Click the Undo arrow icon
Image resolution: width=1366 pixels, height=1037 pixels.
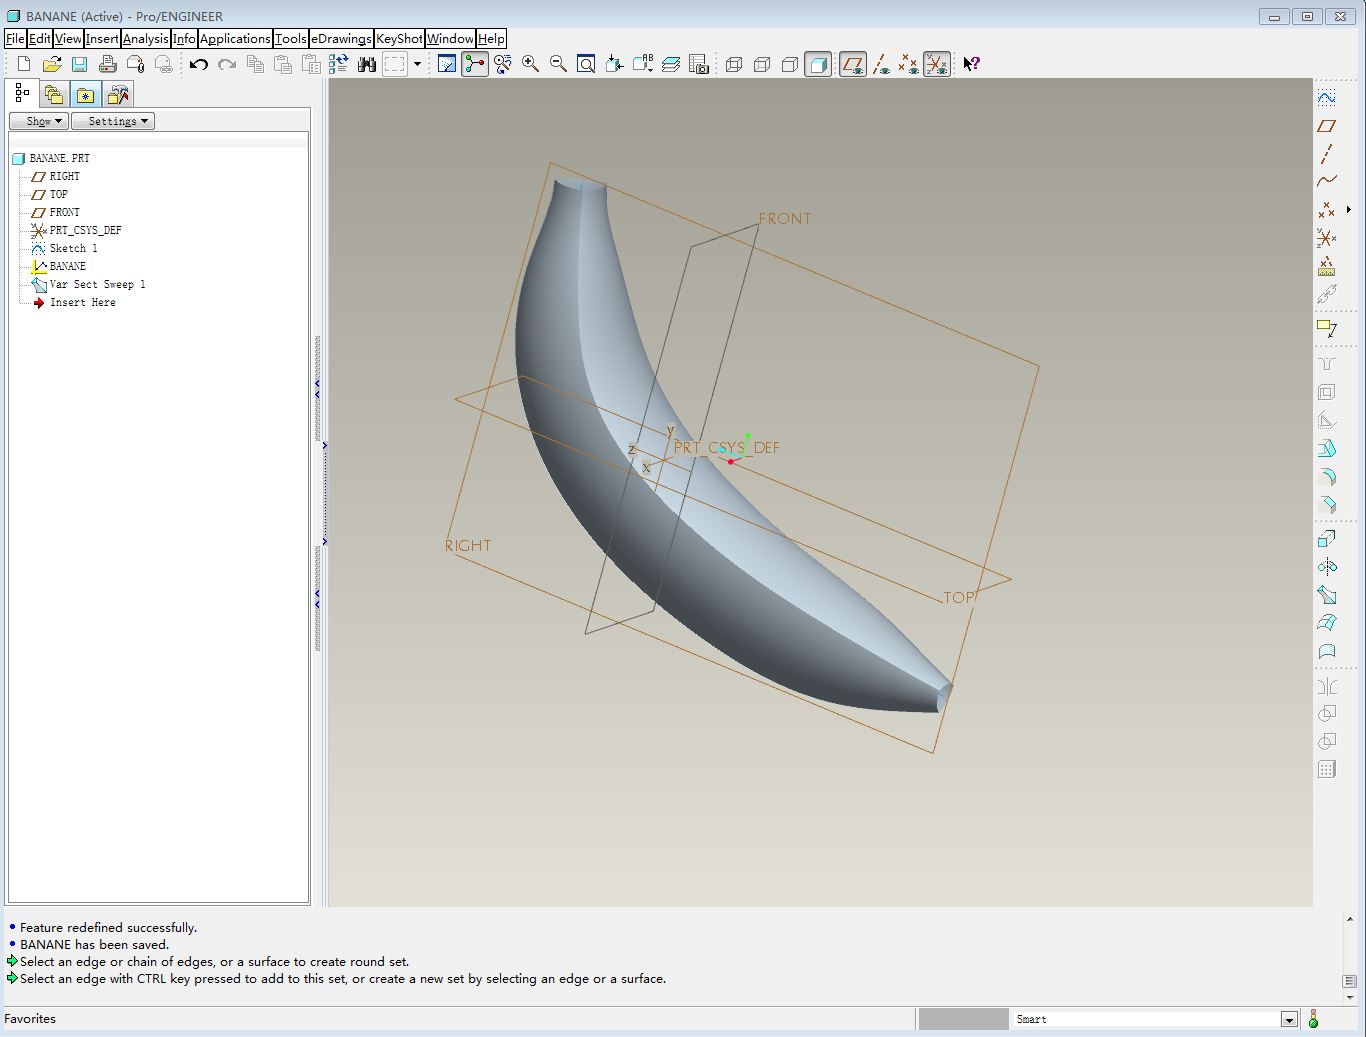199,64
